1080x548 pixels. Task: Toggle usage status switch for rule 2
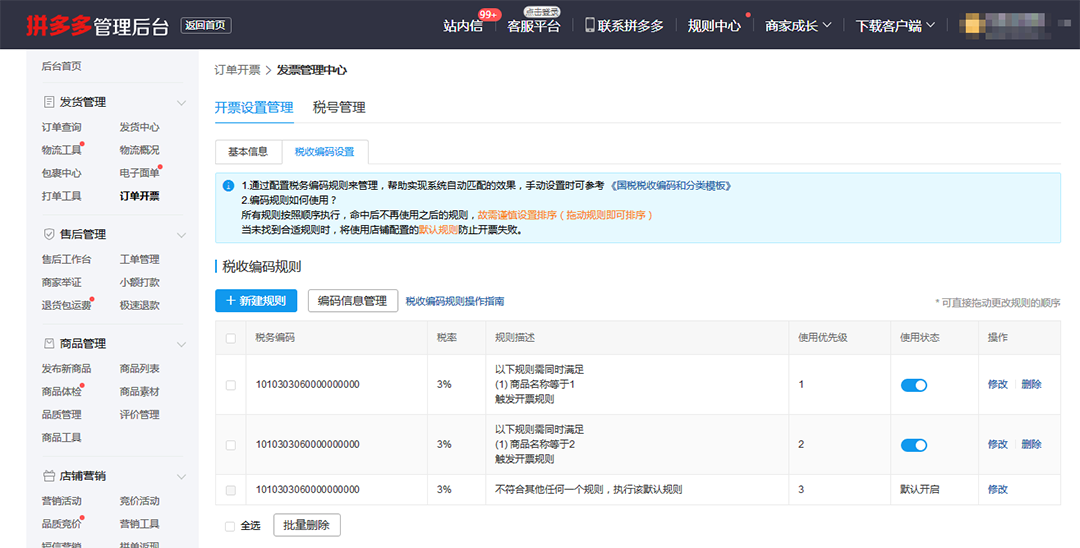point(914,445)
